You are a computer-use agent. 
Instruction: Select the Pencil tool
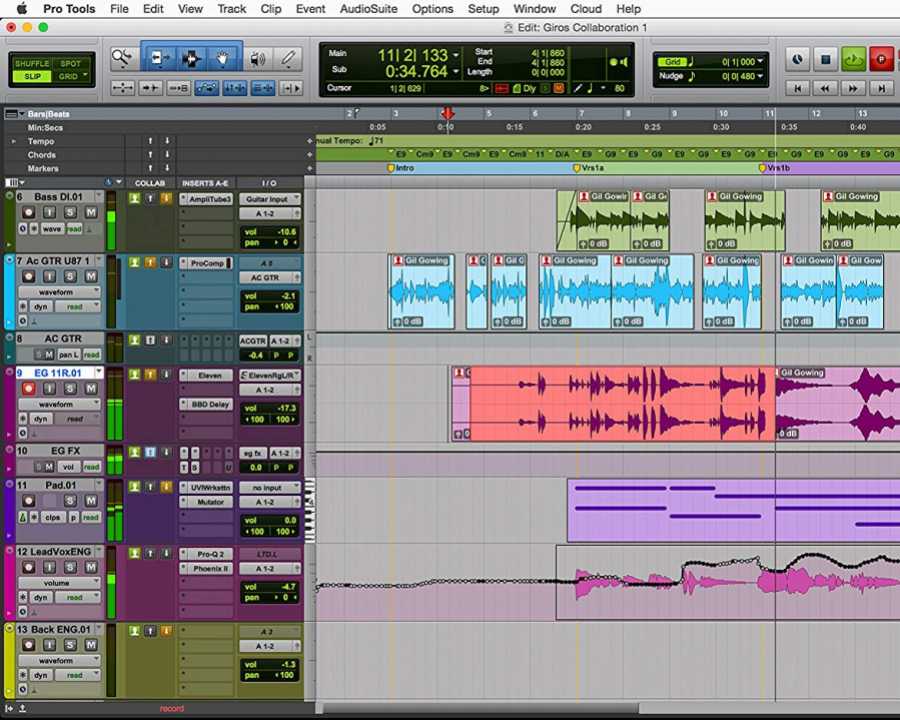click(x=289, y=59)
